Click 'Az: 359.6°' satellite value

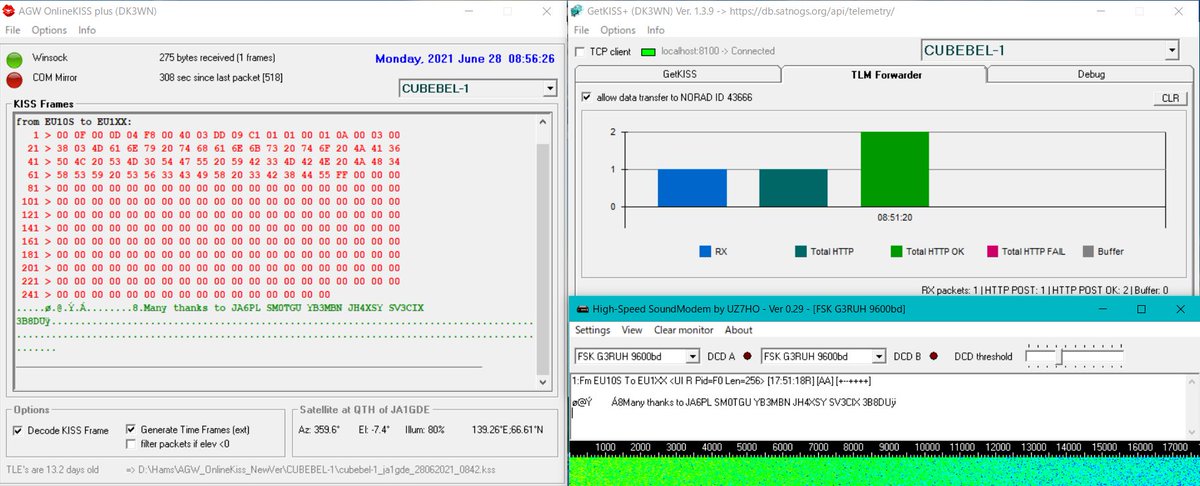click(x=320, y=430)
